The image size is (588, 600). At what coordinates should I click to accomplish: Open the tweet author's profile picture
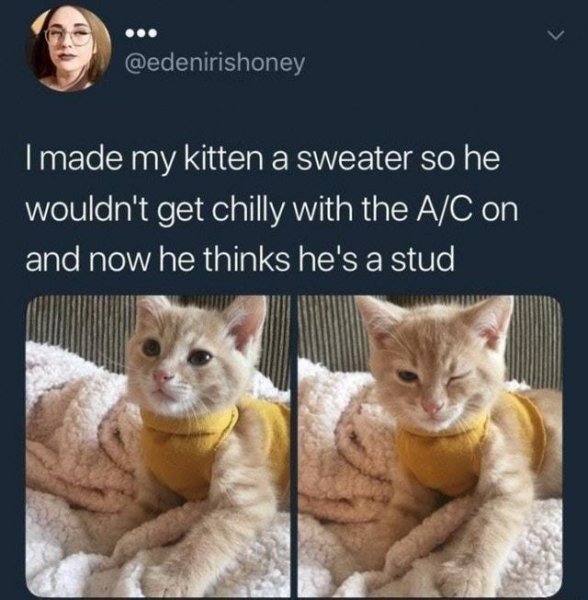tap(68, 47)
